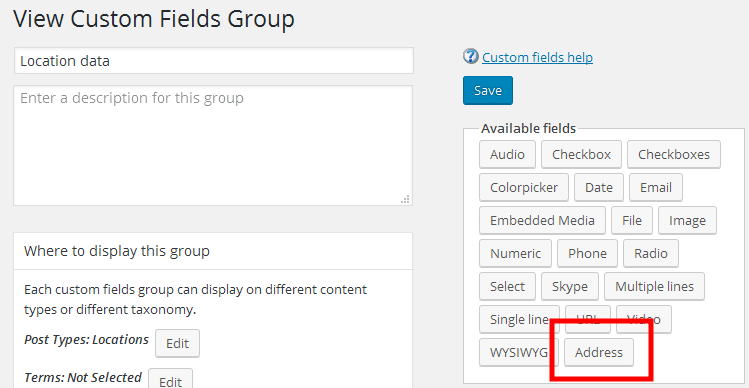Add an Image field

click(687, 220)
